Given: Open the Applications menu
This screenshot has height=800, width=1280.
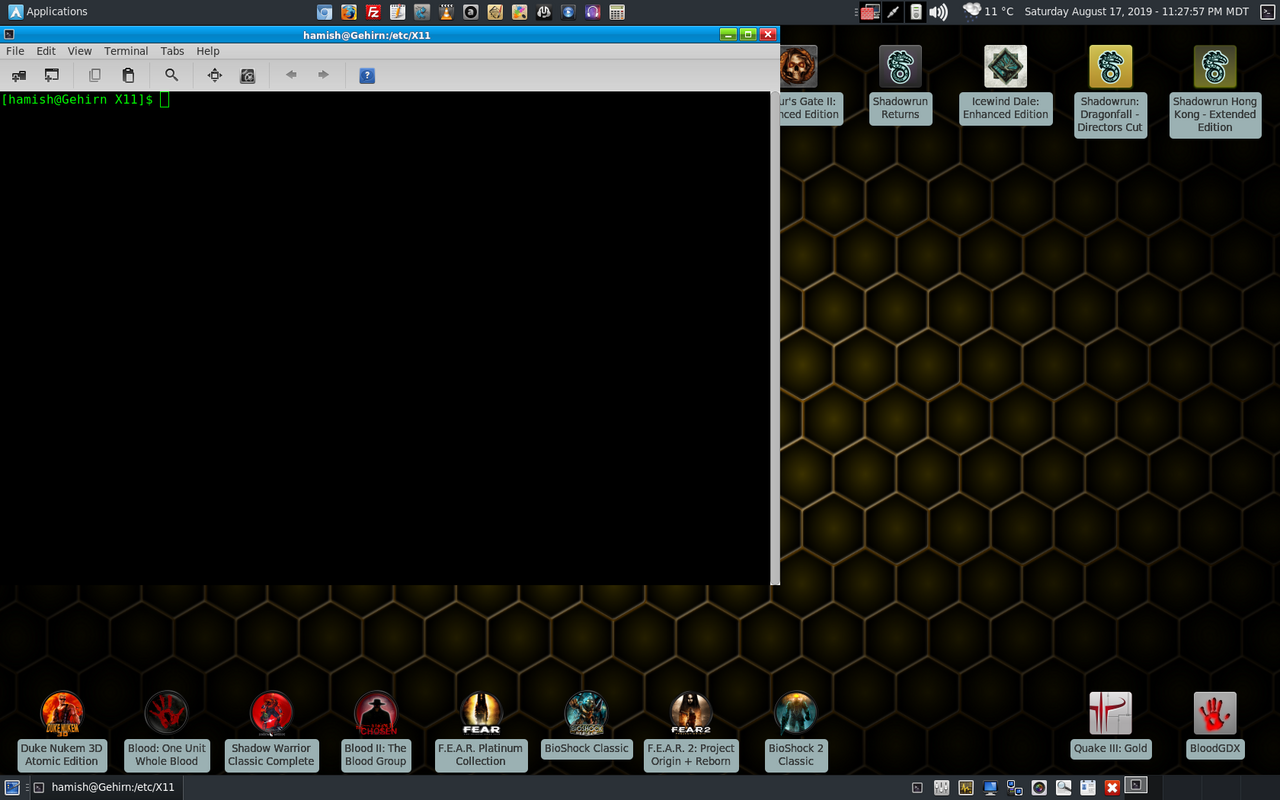Looking at the screenshot, I should pyautogui.click(x=48, y=12).
